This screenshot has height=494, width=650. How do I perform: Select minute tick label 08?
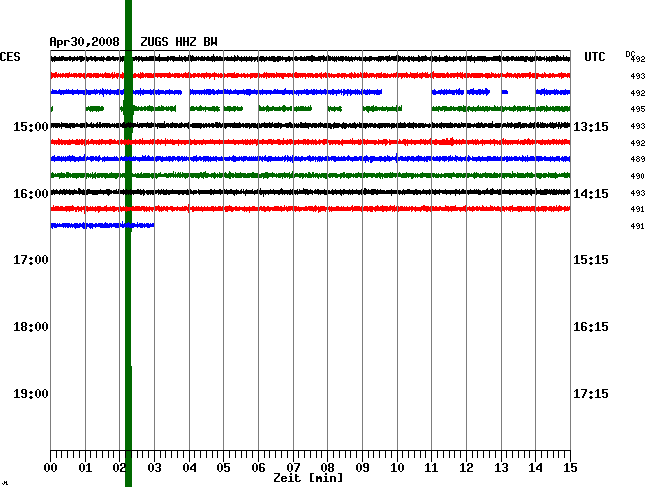[x=327, y=468]
